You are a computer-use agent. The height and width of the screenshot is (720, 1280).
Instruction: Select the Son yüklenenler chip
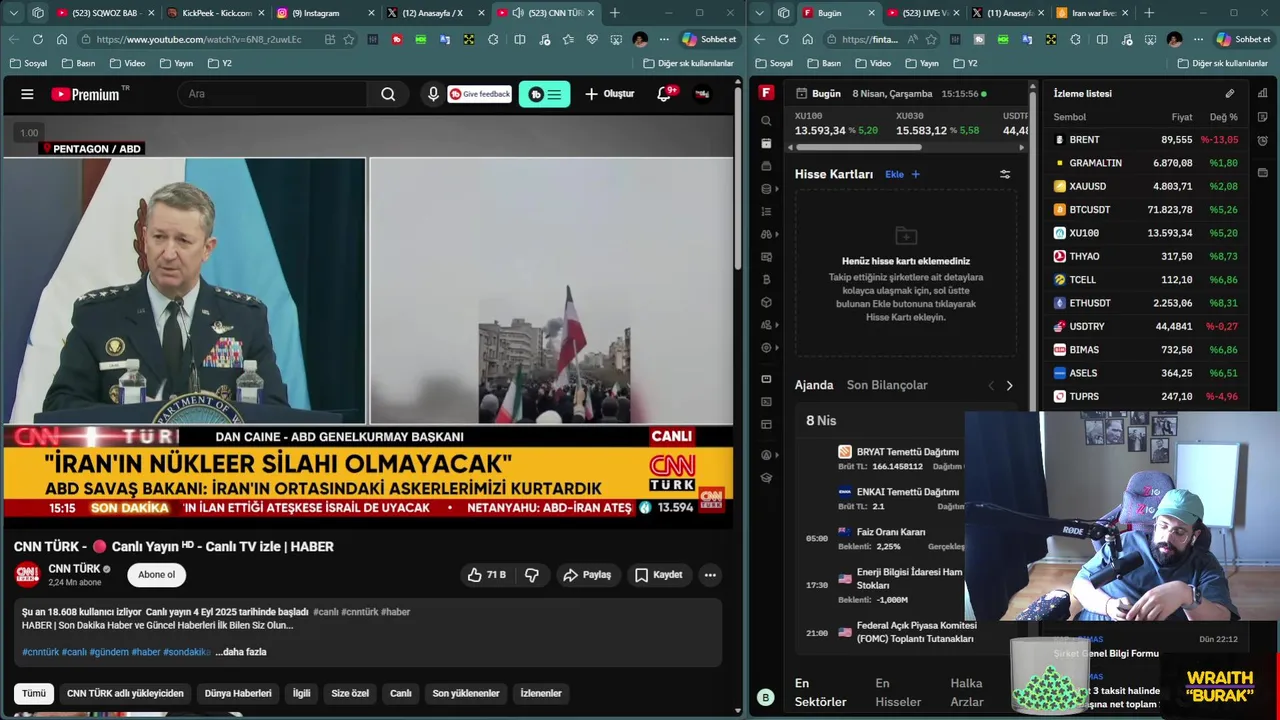[466, 693]
